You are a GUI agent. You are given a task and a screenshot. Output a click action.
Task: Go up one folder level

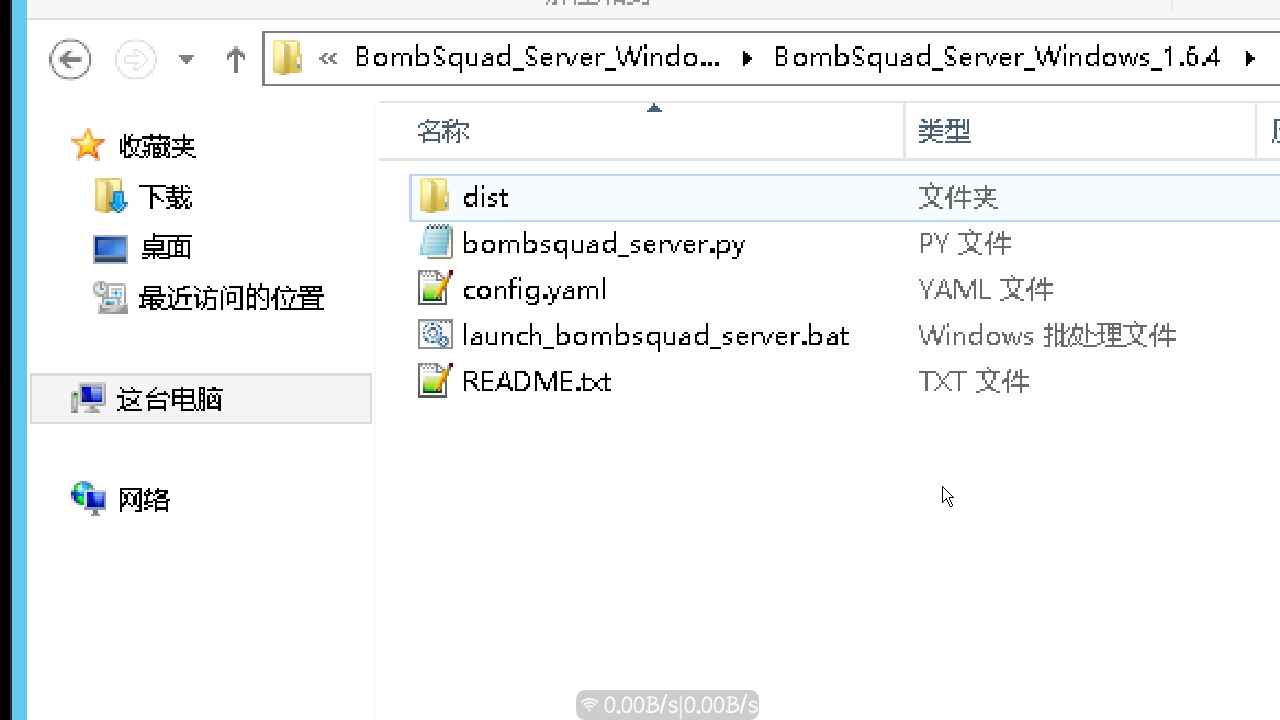tap(236, 59)
